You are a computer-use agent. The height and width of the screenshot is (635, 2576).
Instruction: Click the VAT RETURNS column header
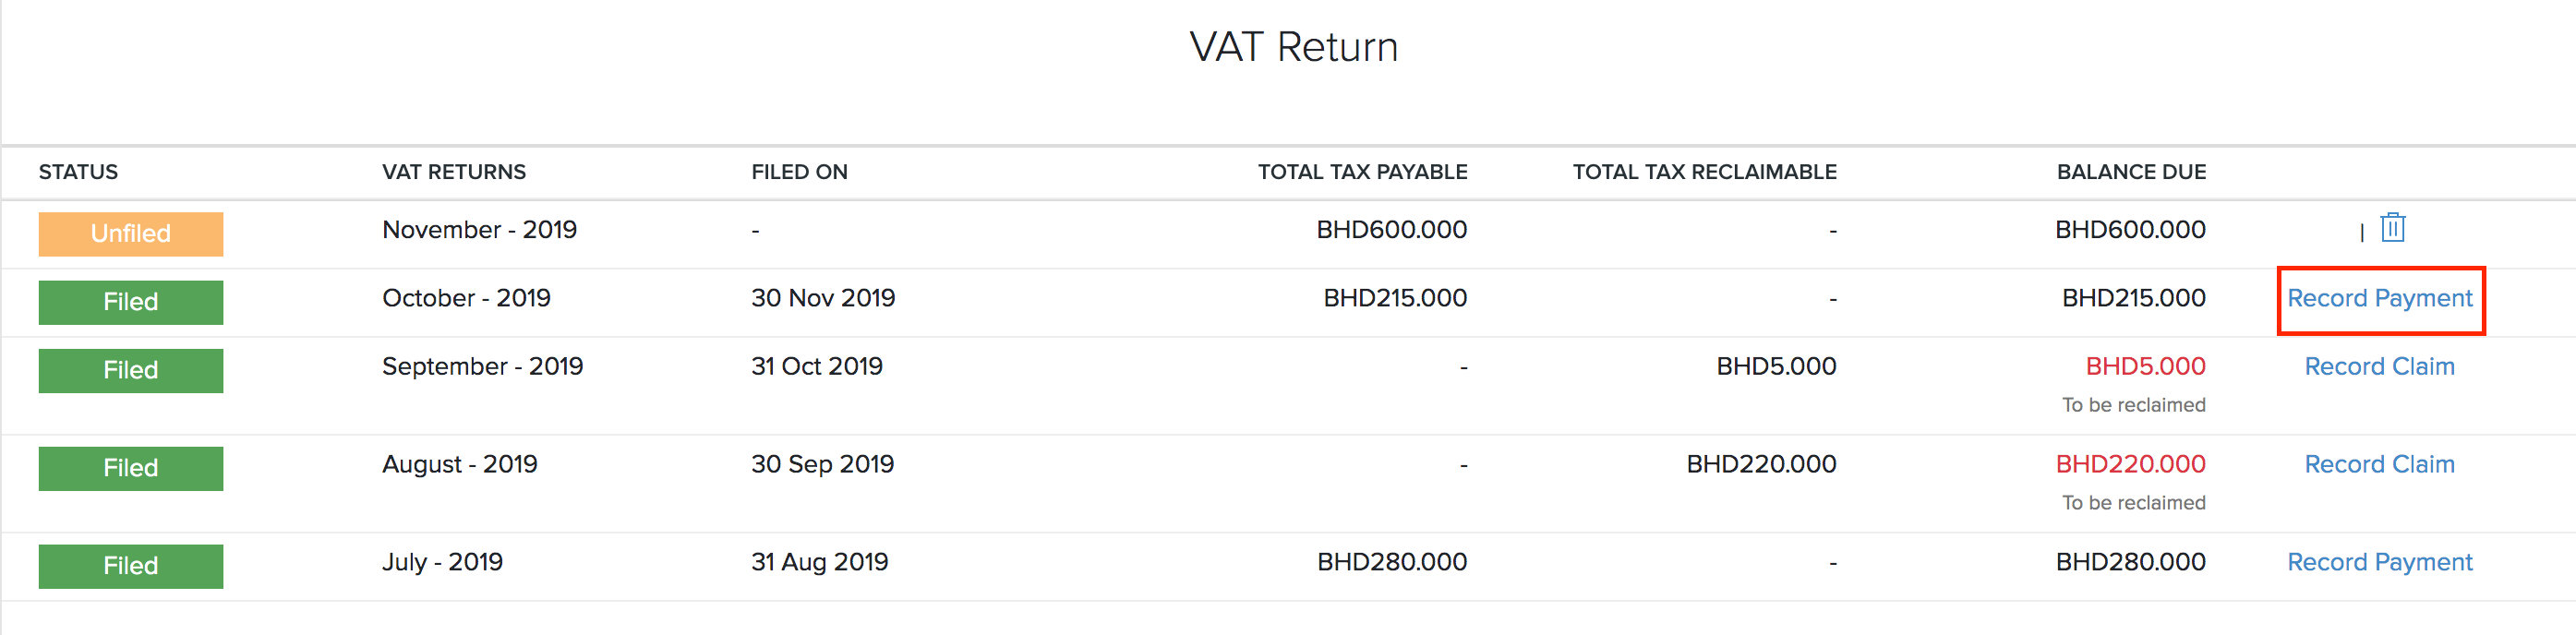[x=454, y=171]
